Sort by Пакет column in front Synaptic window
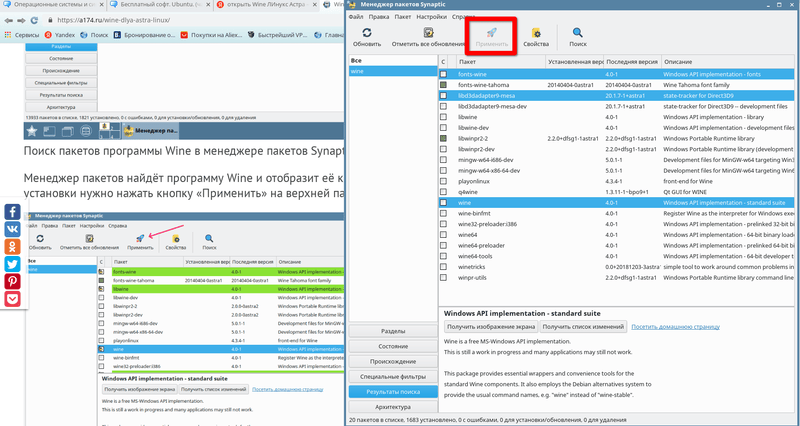This screenshot has height=426, width=800. 500,62
